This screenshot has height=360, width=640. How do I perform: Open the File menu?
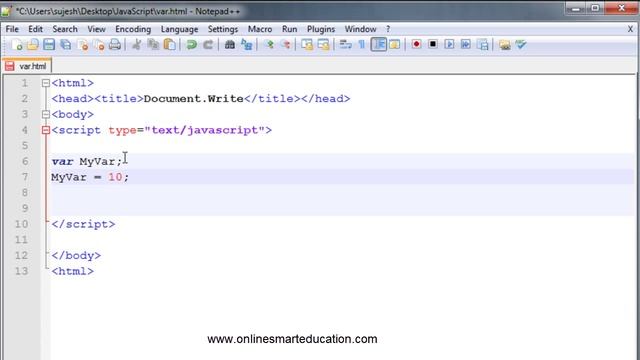pos(12,29)
